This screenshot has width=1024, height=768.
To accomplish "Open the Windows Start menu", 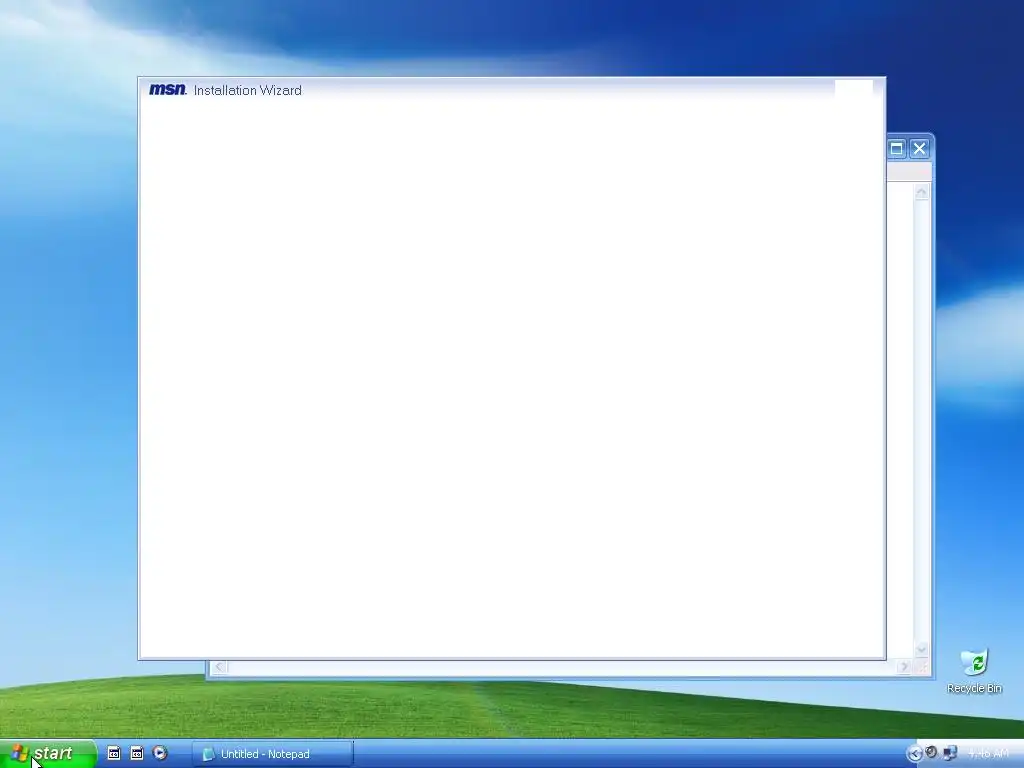I will tap(48, 754).
